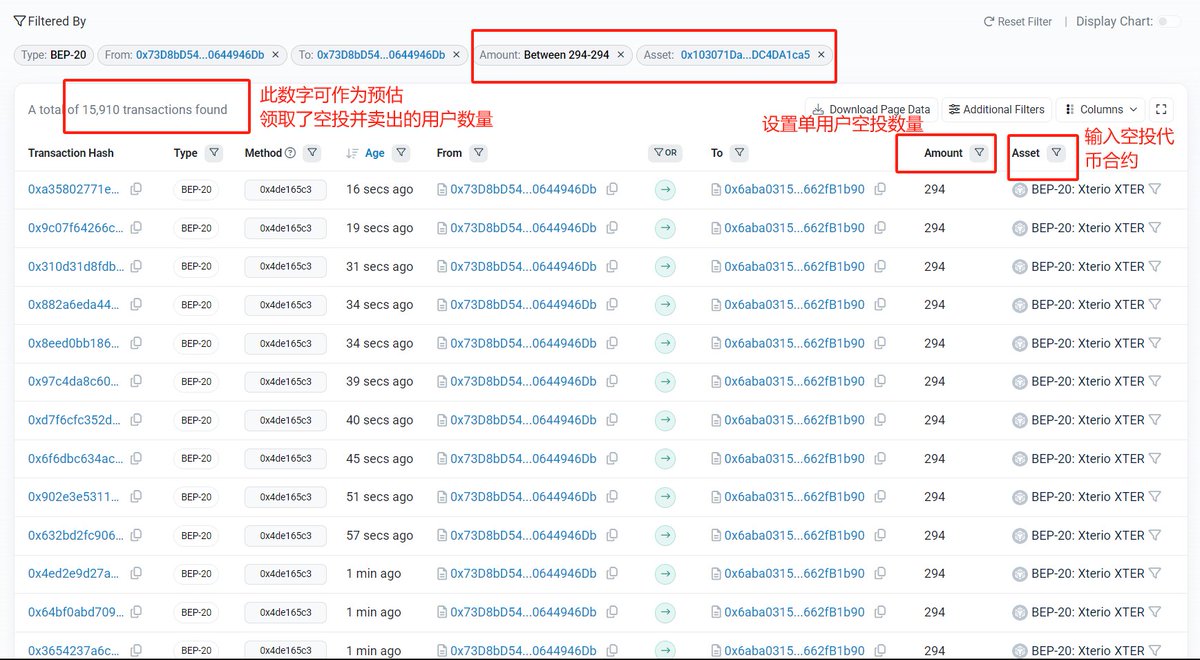Open To address 0x6aba0315 in 34 secs ago row with hash 0x882a6eda44
The width and height of the screenshot is (1200, 660).
(794, 304)
